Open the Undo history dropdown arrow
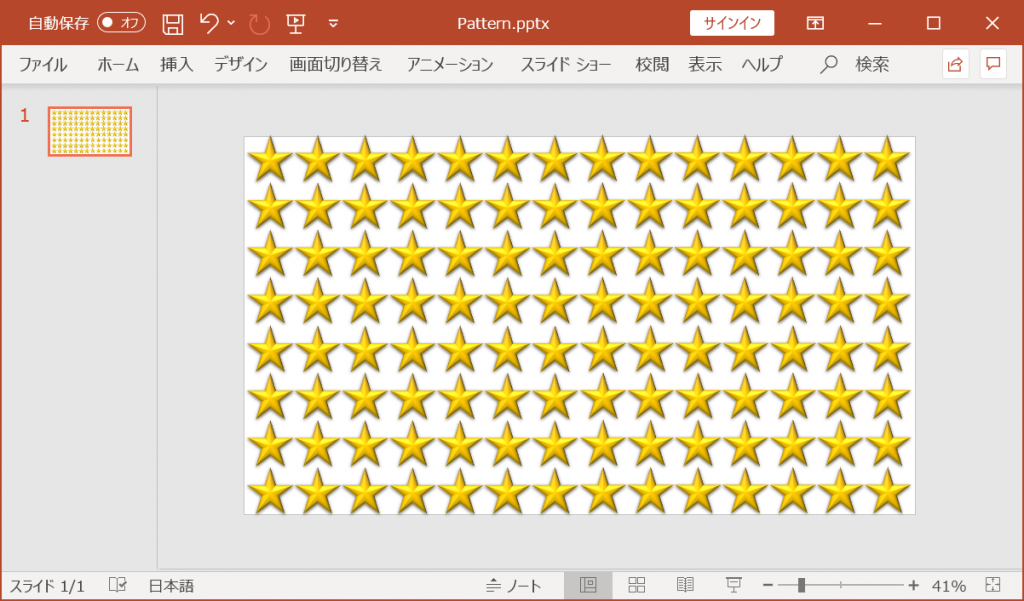 [x=231, y=23]
